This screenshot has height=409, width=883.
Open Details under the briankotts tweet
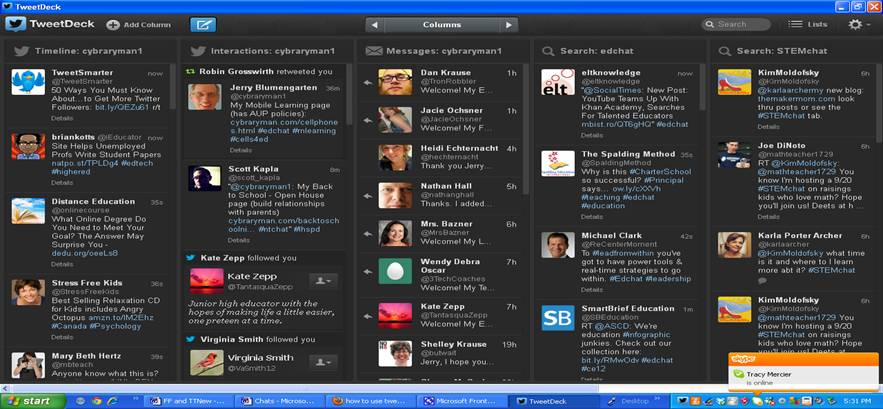62,183
